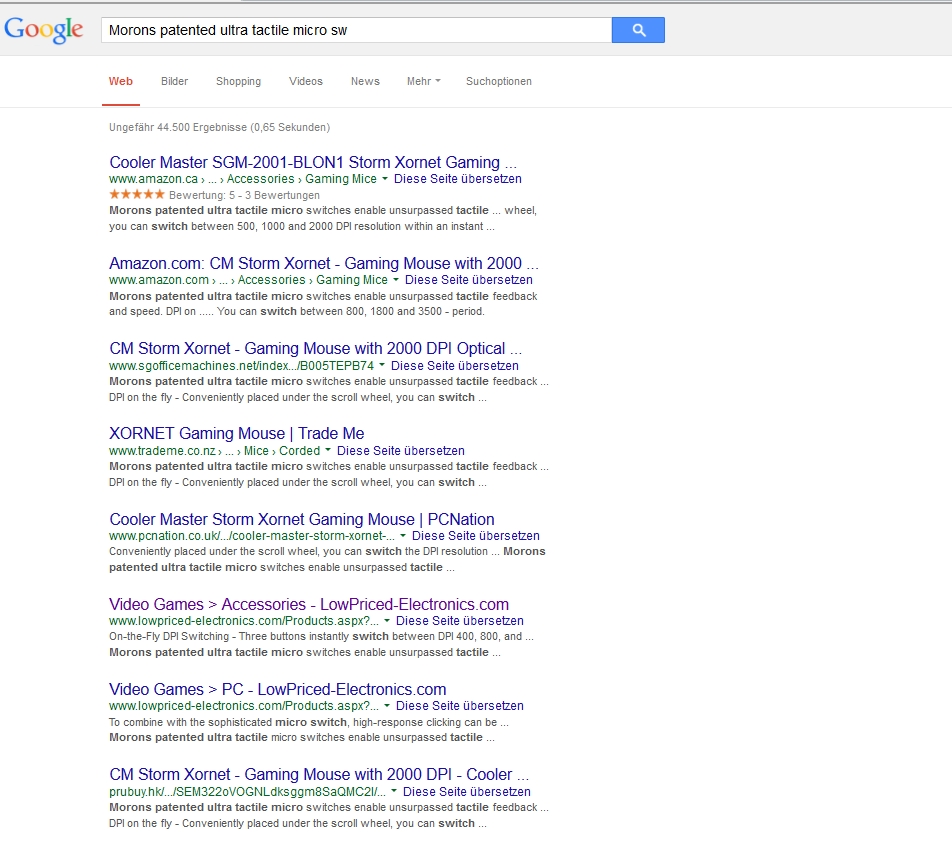Expand dropdown arrow next to amazon.ca URL
This screenshot has width=952, height=841.
(x=384, y=179)
